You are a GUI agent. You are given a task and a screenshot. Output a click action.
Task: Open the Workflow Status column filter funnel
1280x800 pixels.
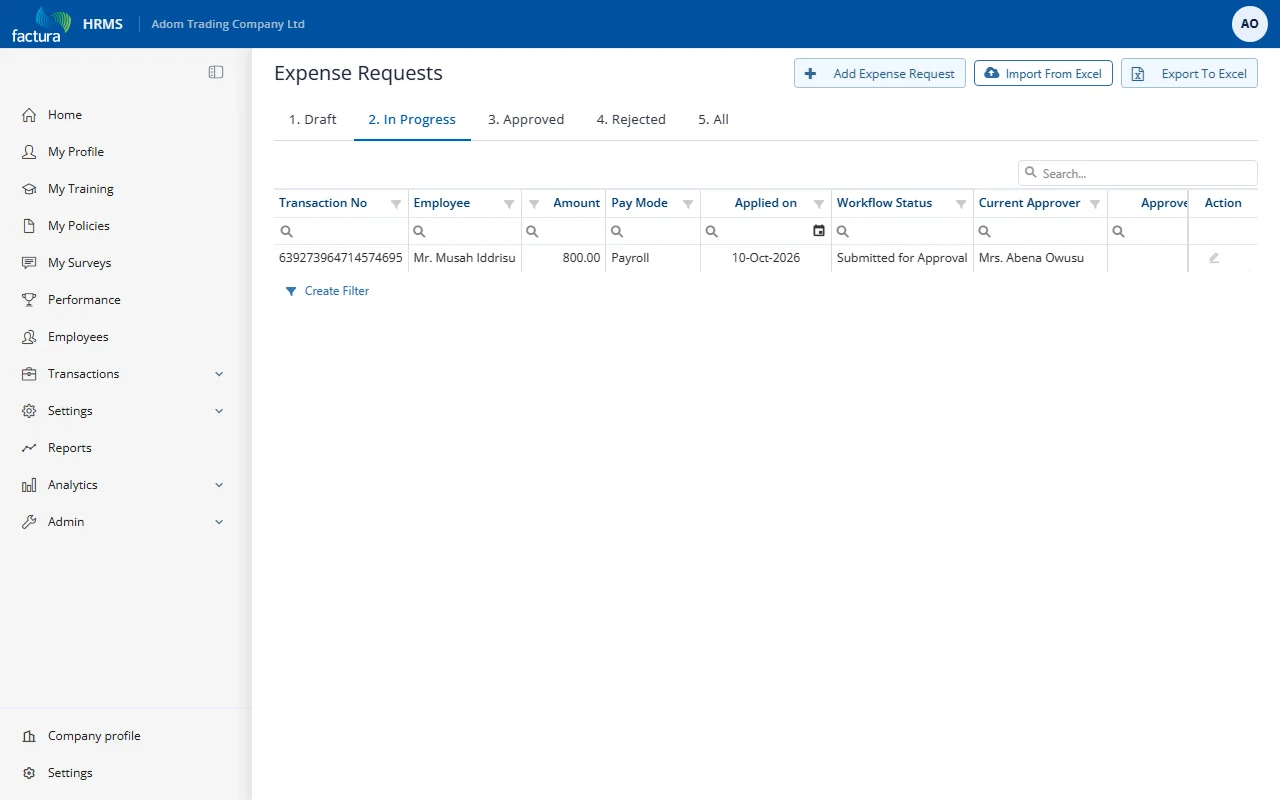(x=961, y=204)
